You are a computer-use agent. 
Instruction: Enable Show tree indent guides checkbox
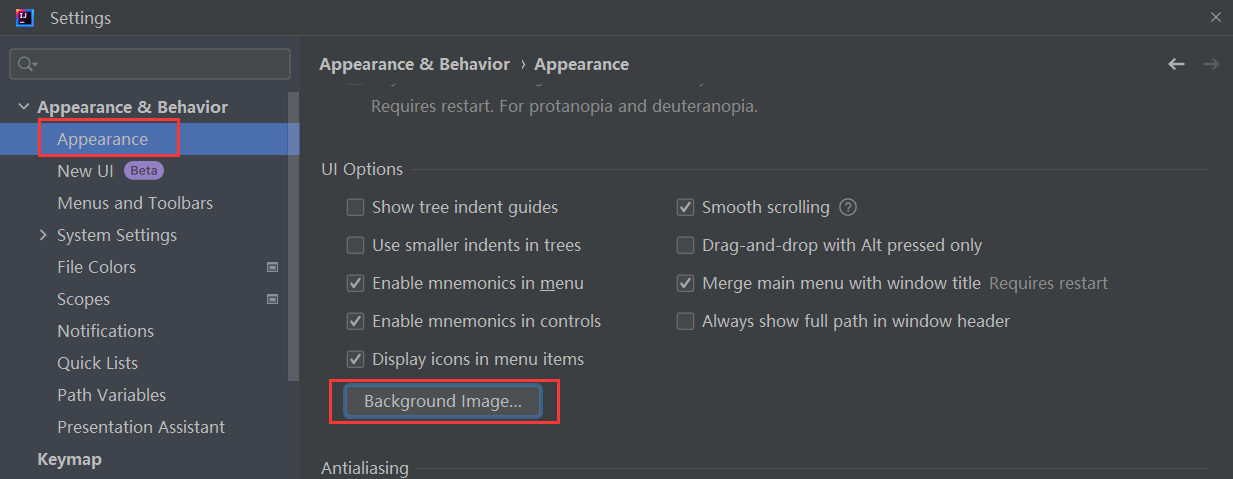(x=355, y=208)
